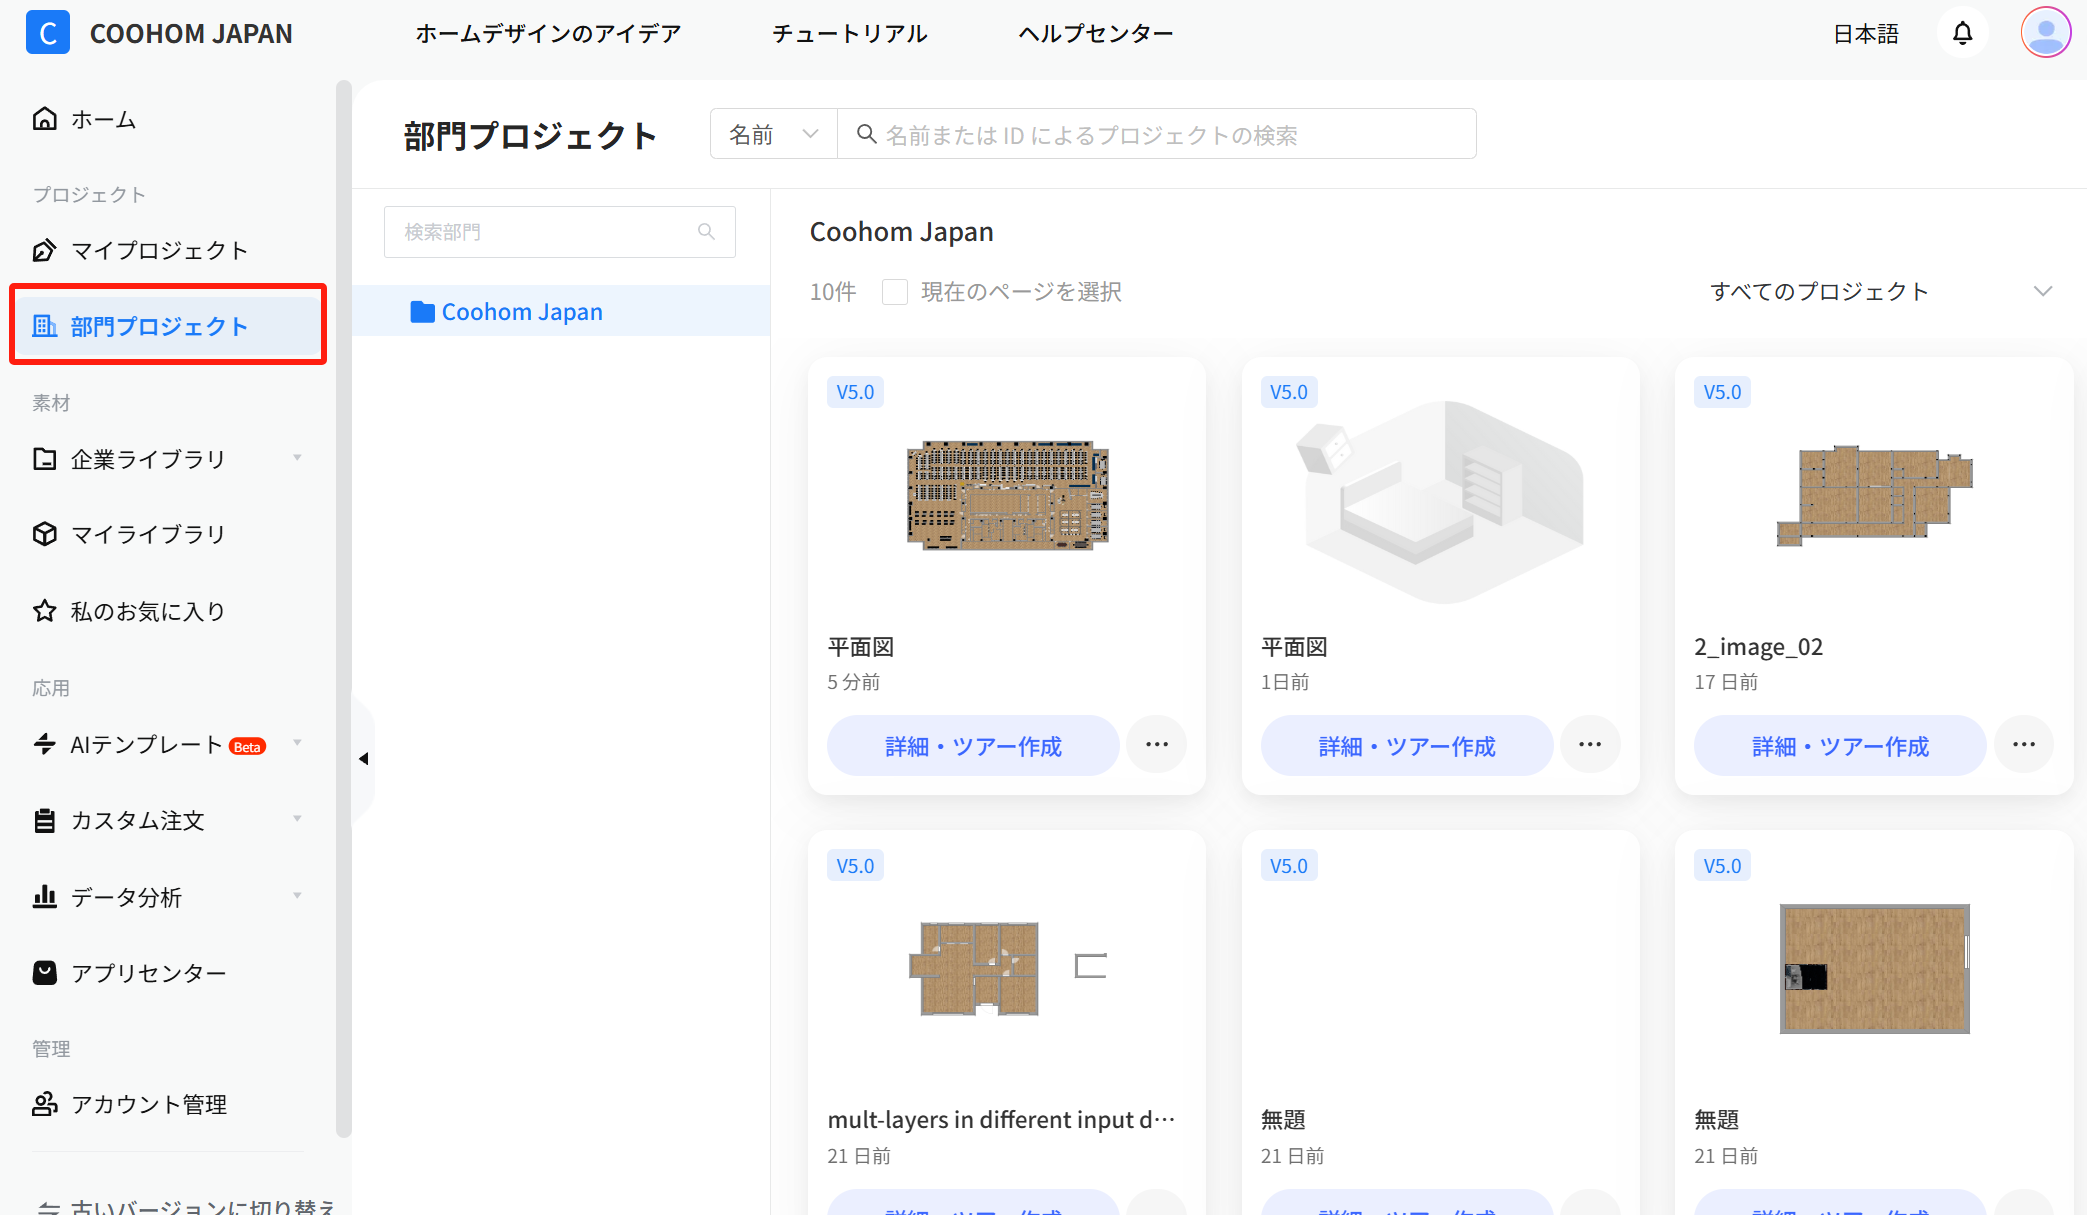The image size is (2087, 1215).
Task: Click the ホーム house icon
Action: (x=45, y=119)
